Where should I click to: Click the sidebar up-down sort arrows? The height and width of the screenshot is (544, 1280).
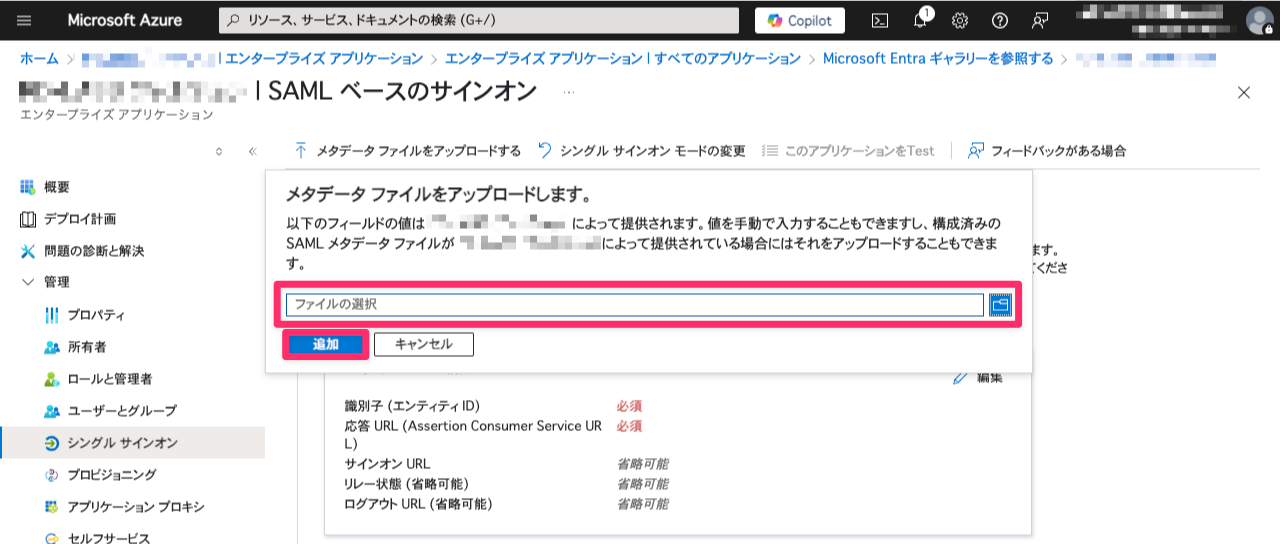[x=219, y=151]
